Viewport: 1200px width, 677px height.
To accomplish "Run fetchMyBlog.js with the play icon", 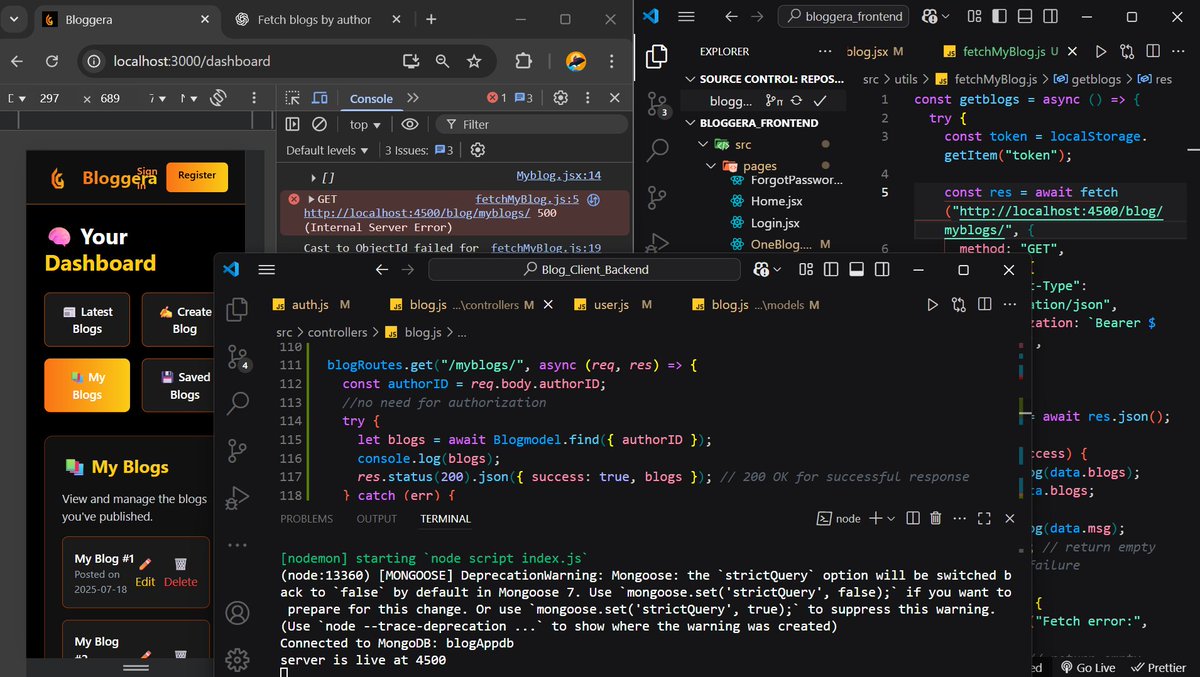I will 1100,51.
